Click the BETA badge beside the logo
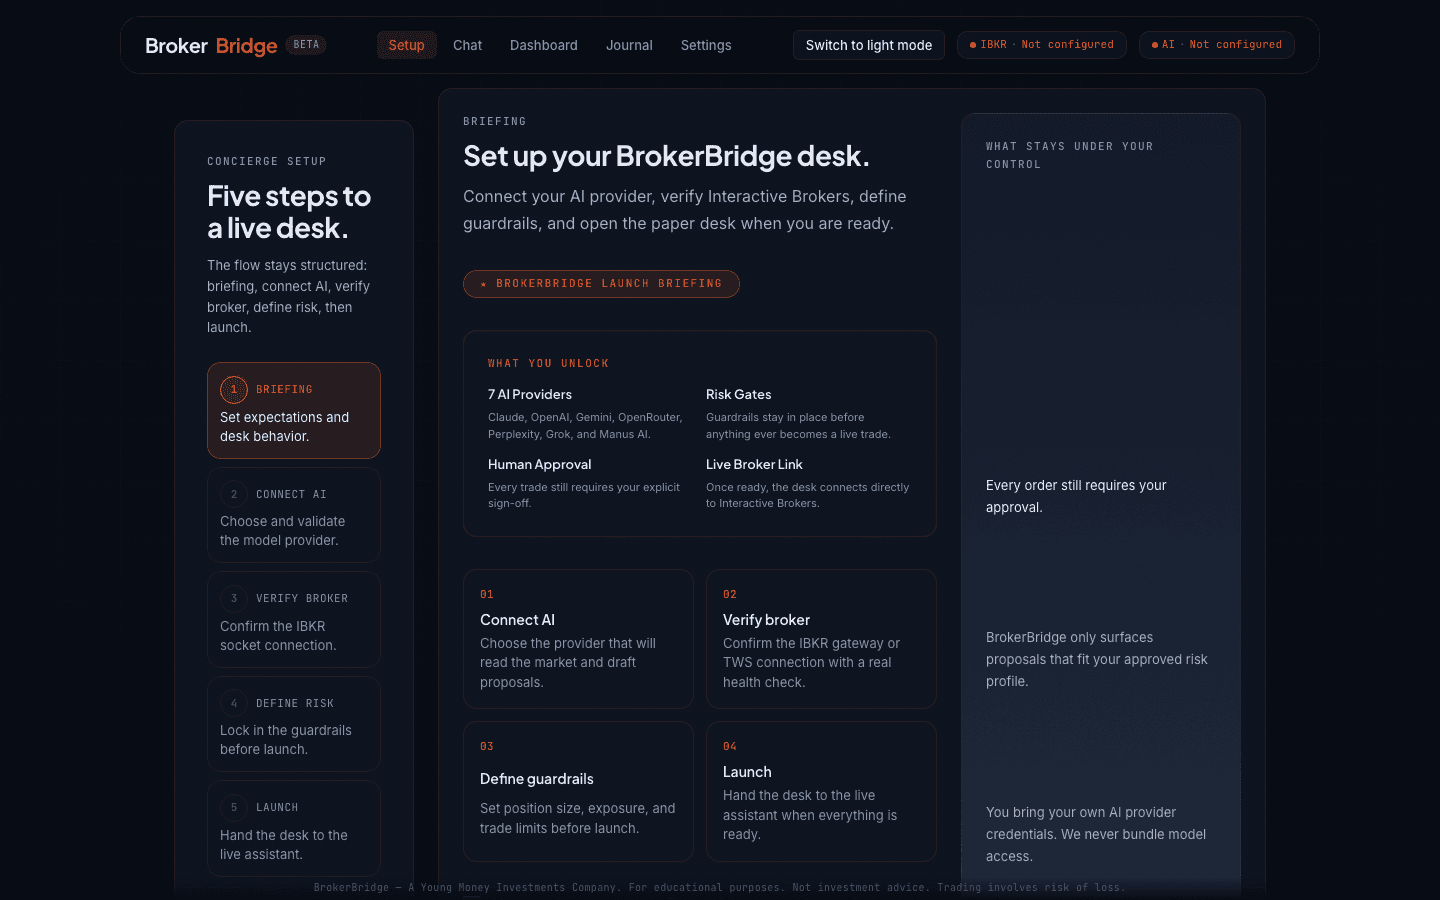This screenshot has height=900, width=1440. (x=306, y=44)
